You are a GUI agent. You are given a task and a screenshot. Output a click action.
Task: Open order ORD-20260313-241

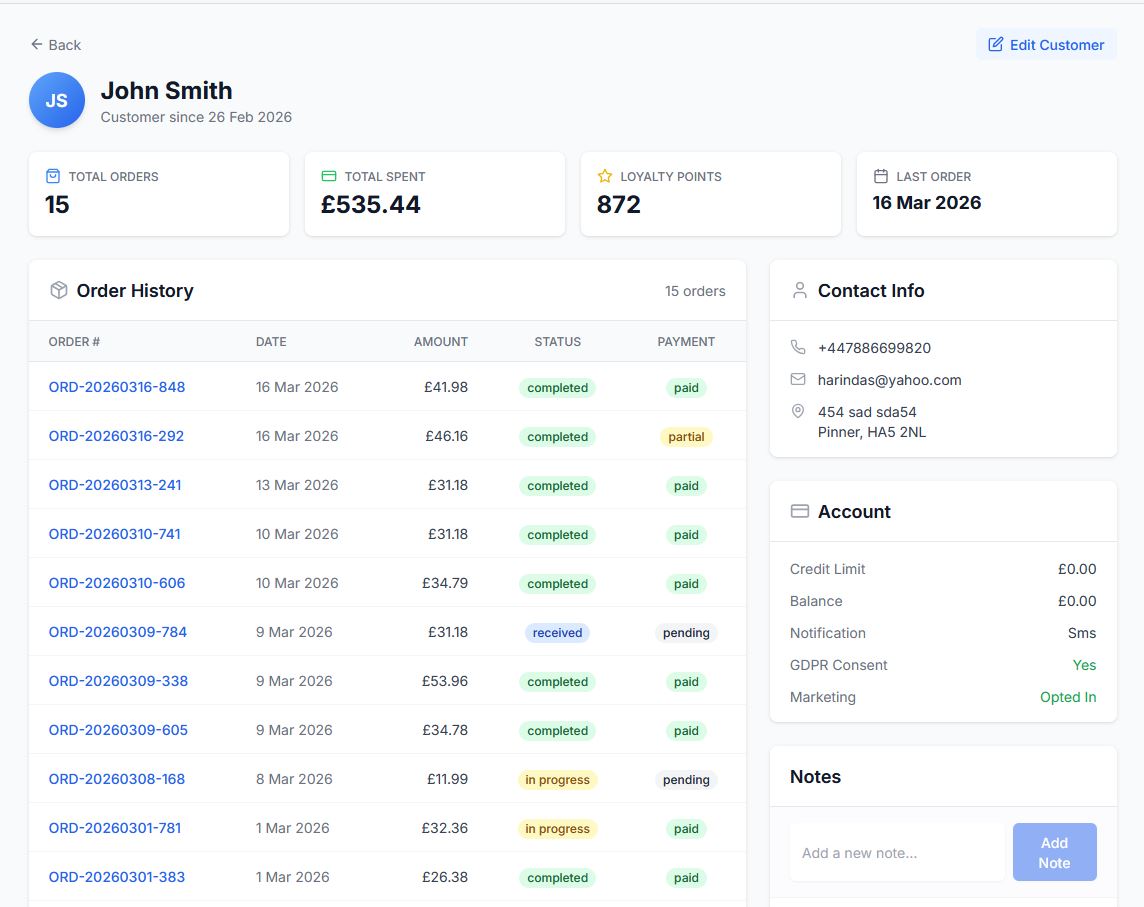click(x=115, y=485)
